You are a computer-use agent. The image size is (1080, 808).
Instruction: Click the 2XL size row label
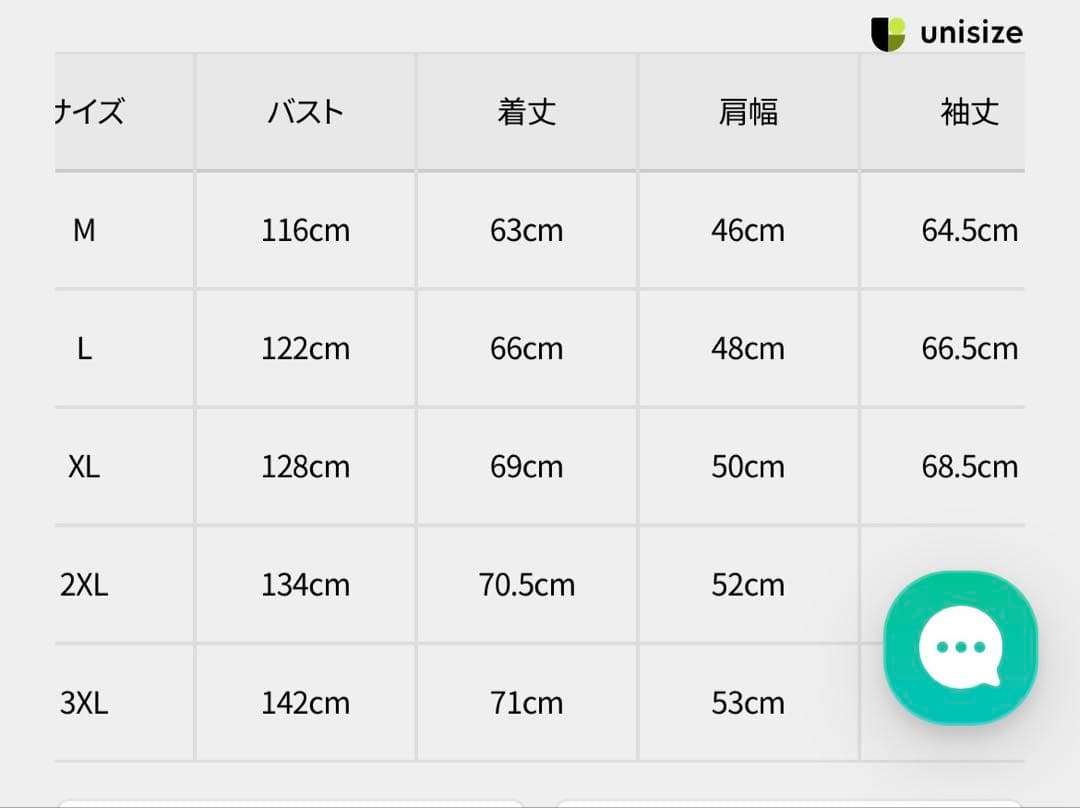84,585
